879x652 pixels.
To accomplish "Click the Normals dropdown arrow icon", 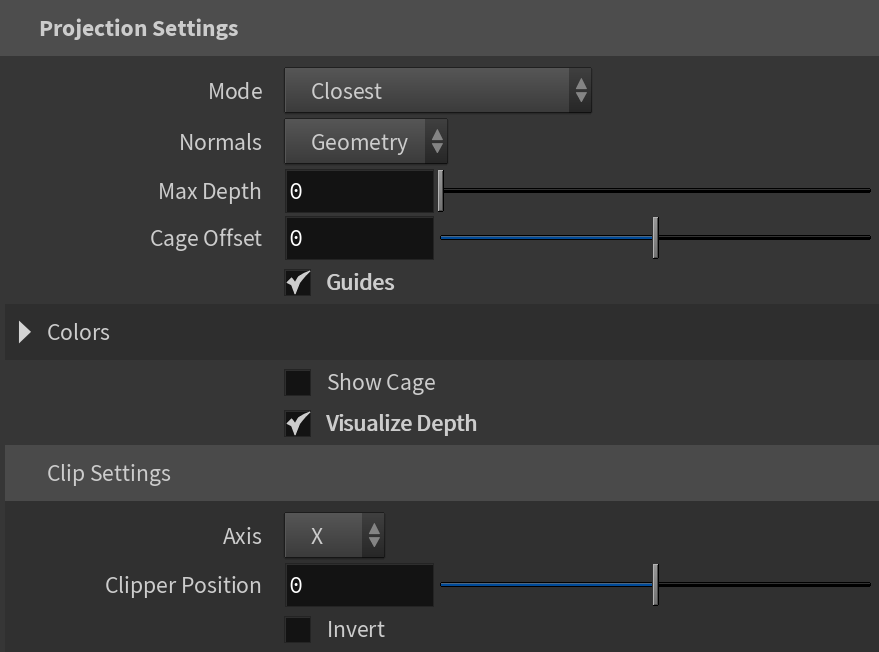I will (437, 141).
